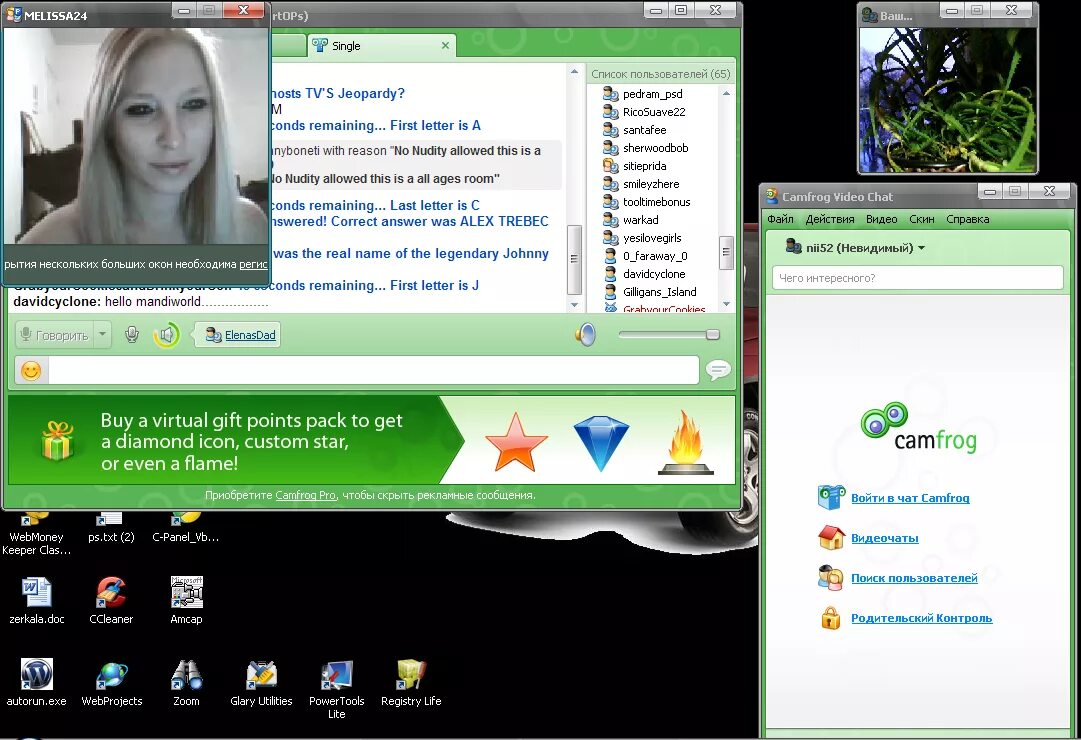
Task: Open Файл menu in Camfrog Video Chat
Action: click(780, 219)
